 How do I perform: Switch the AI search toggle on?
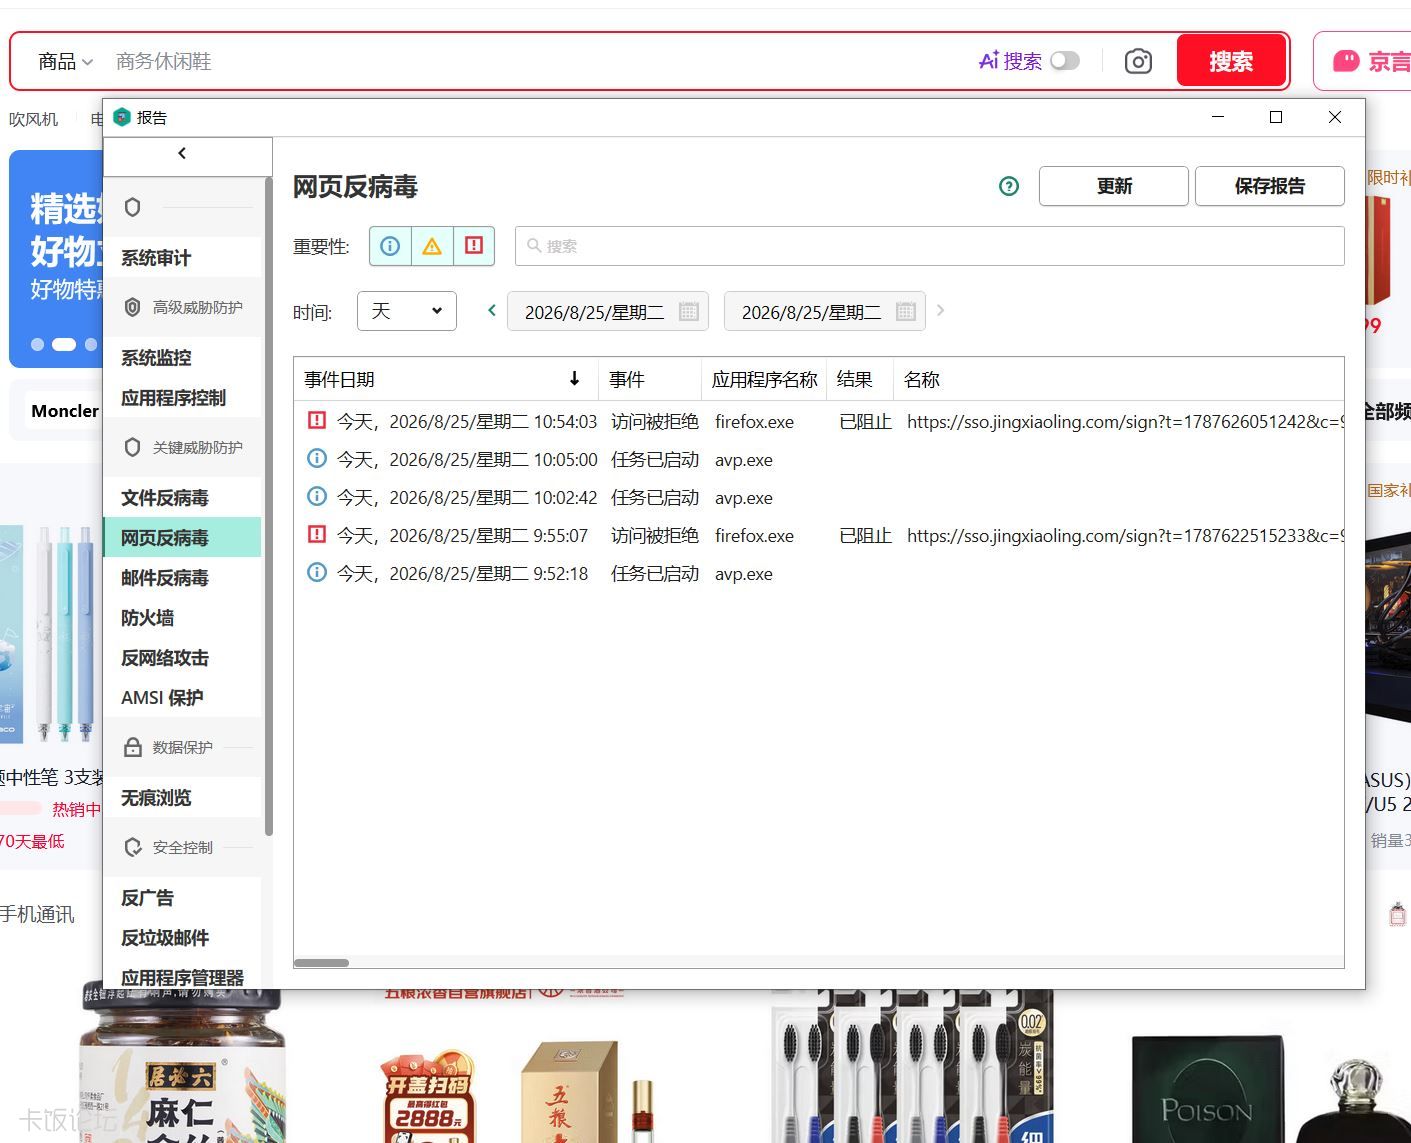point(1065,61)
